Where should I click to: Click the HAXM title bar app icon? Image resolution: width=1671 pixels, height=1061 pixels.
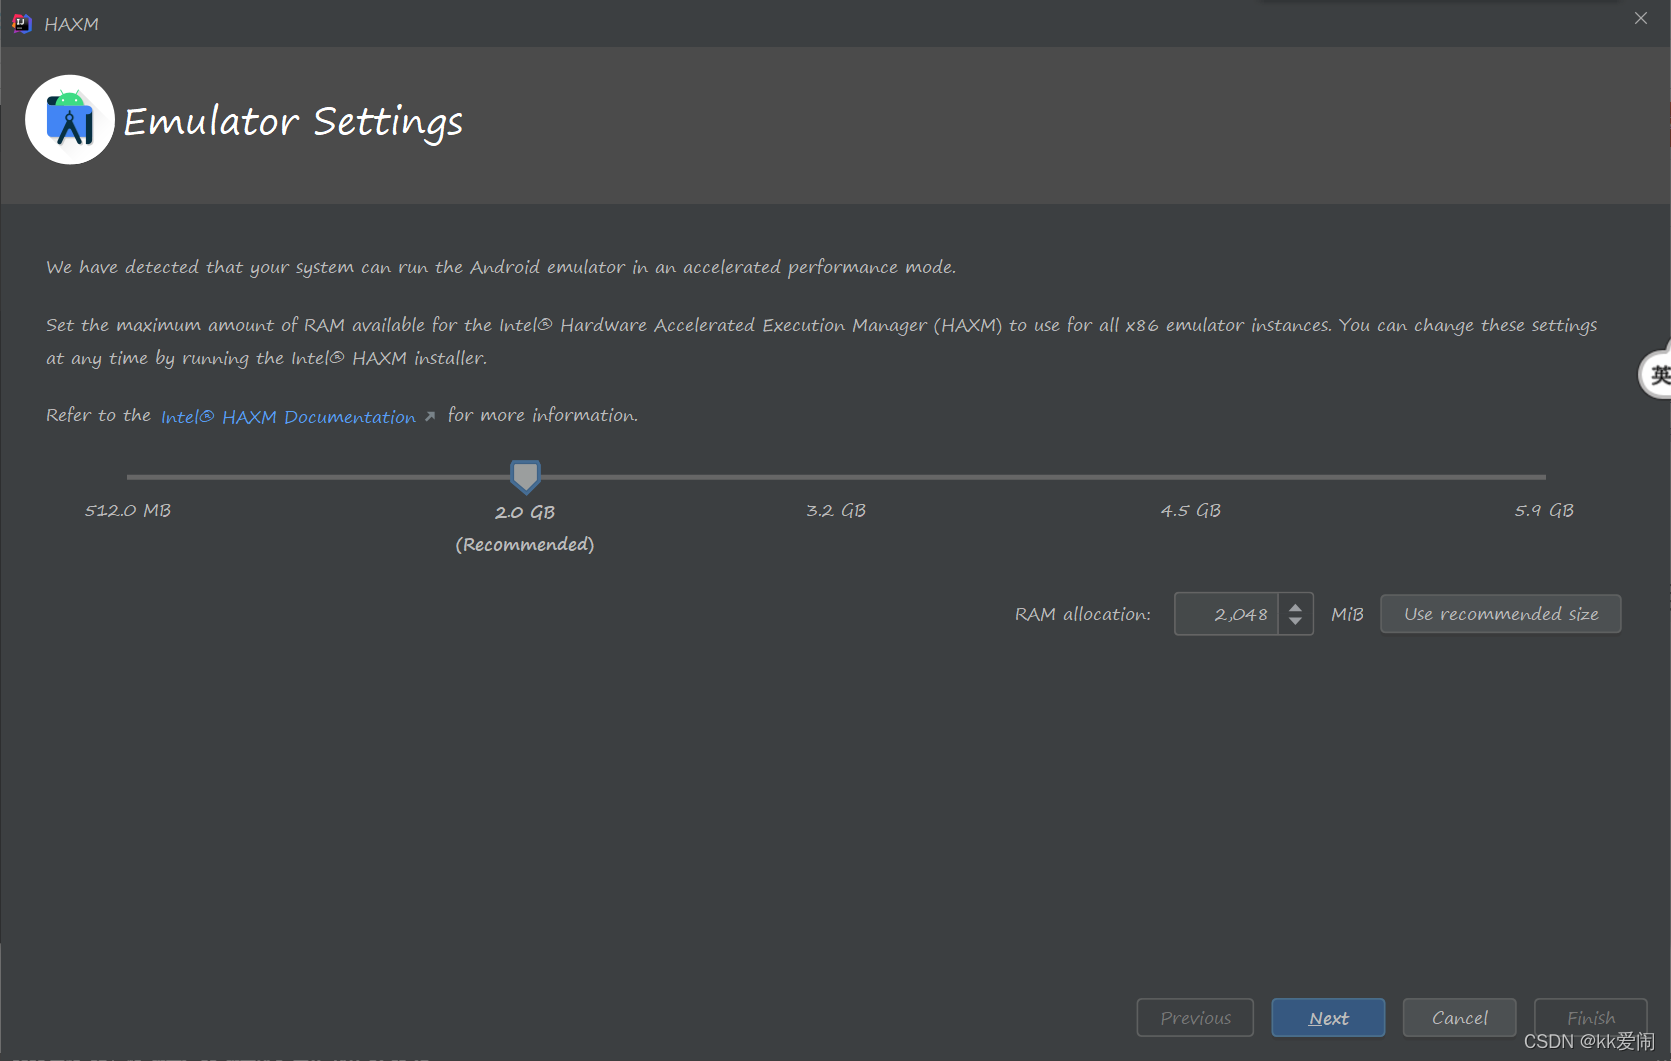coord(22,23)
